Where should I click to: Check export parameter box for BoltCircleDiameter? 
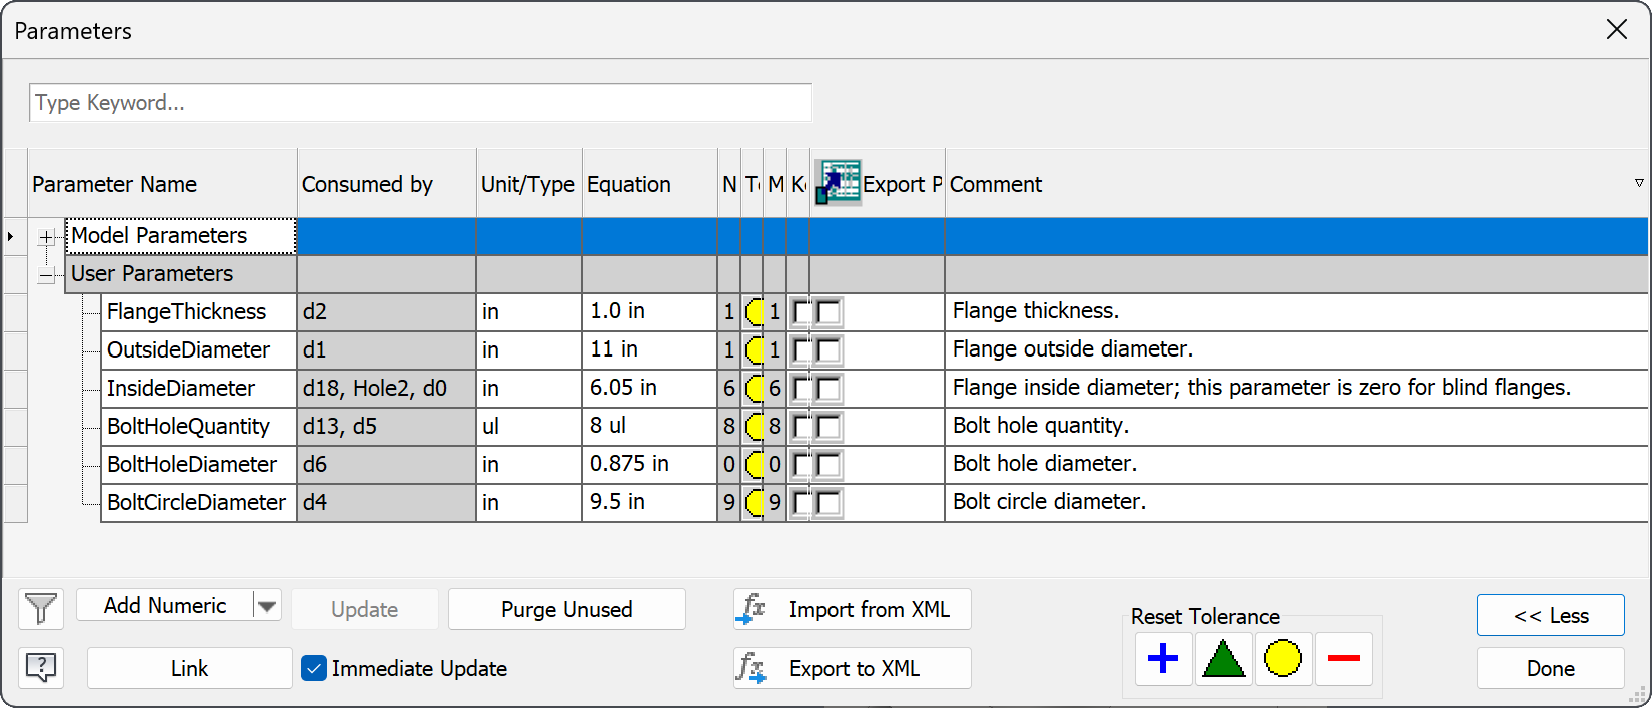point(829,502)
